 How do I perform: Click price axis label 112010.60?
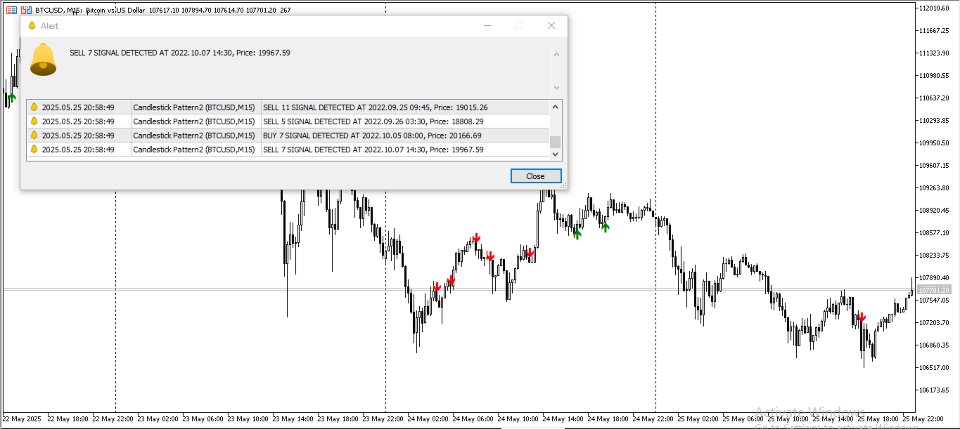pos(935,8)
